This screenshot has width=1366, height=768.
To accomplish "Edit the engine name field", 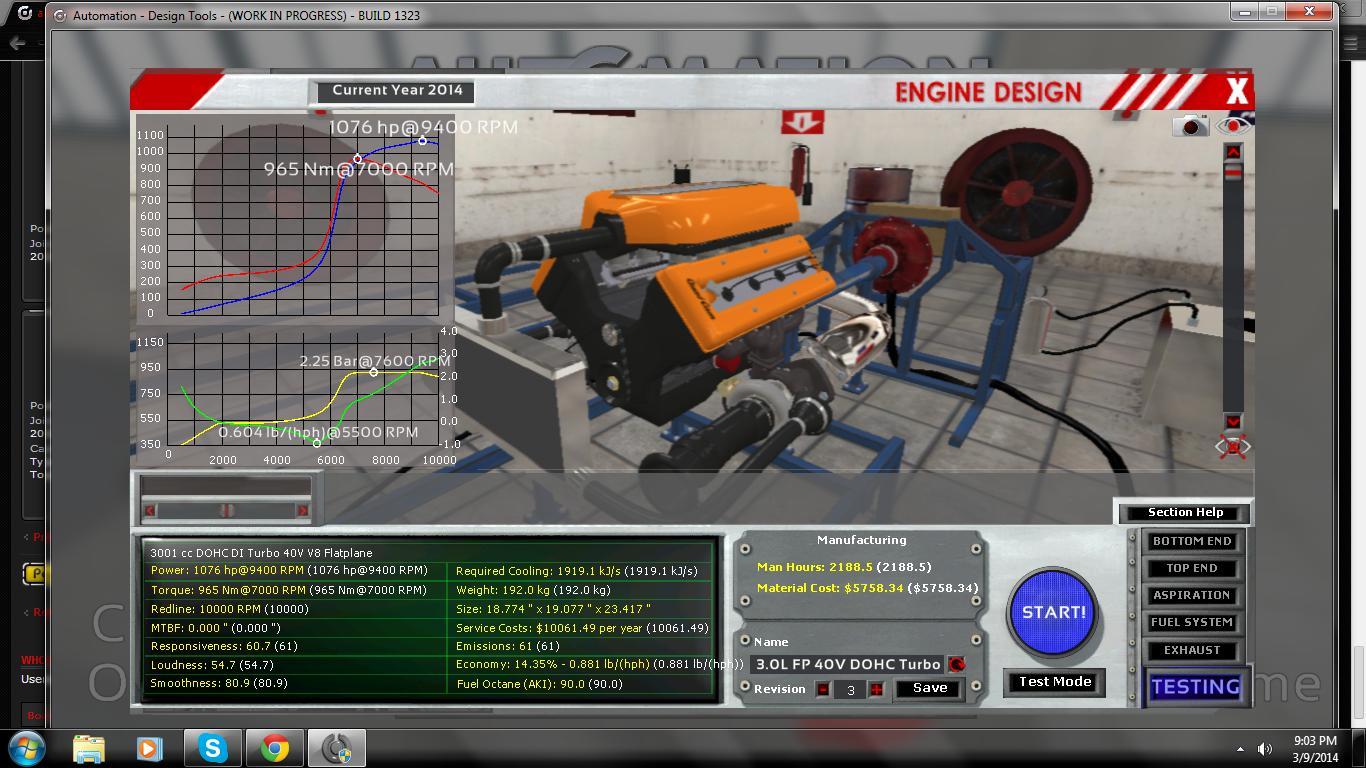I will [x=847, y=664].
